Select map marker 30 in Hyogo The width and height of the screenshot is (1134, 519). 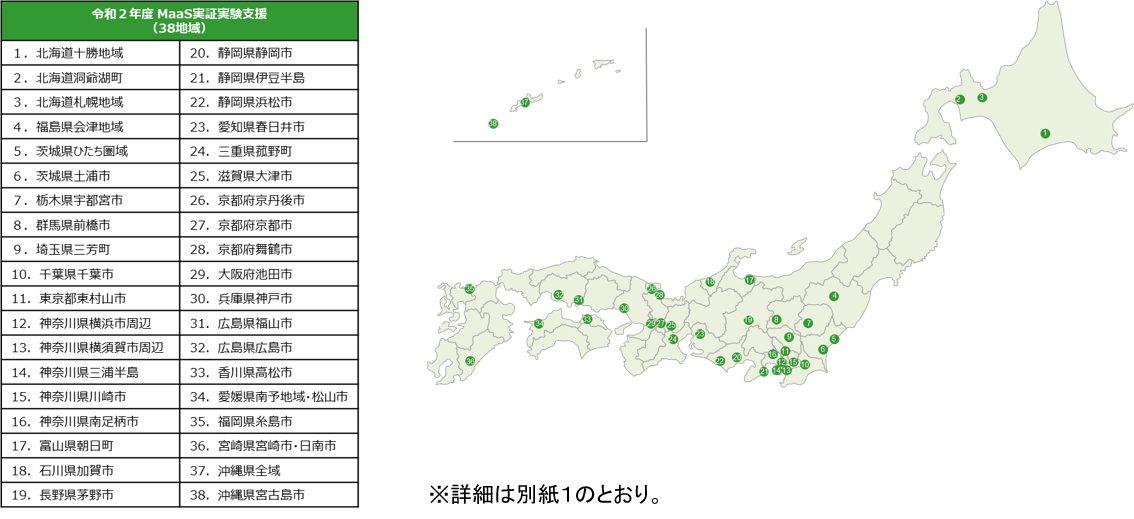[x=624, y=308]
